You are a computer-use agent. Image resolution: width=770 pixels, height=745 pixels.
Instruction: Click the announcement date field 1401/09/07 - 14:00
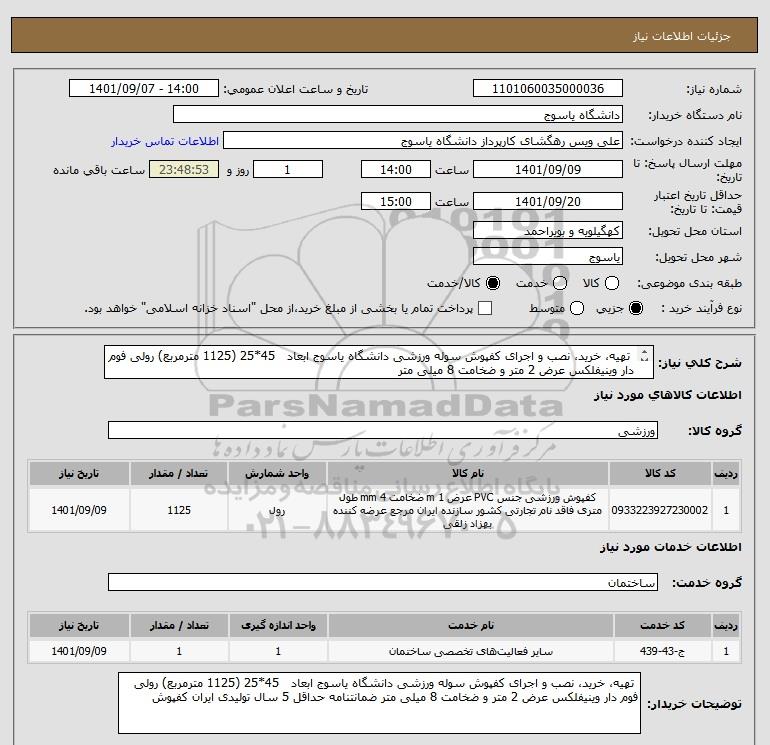click(144, 88)
